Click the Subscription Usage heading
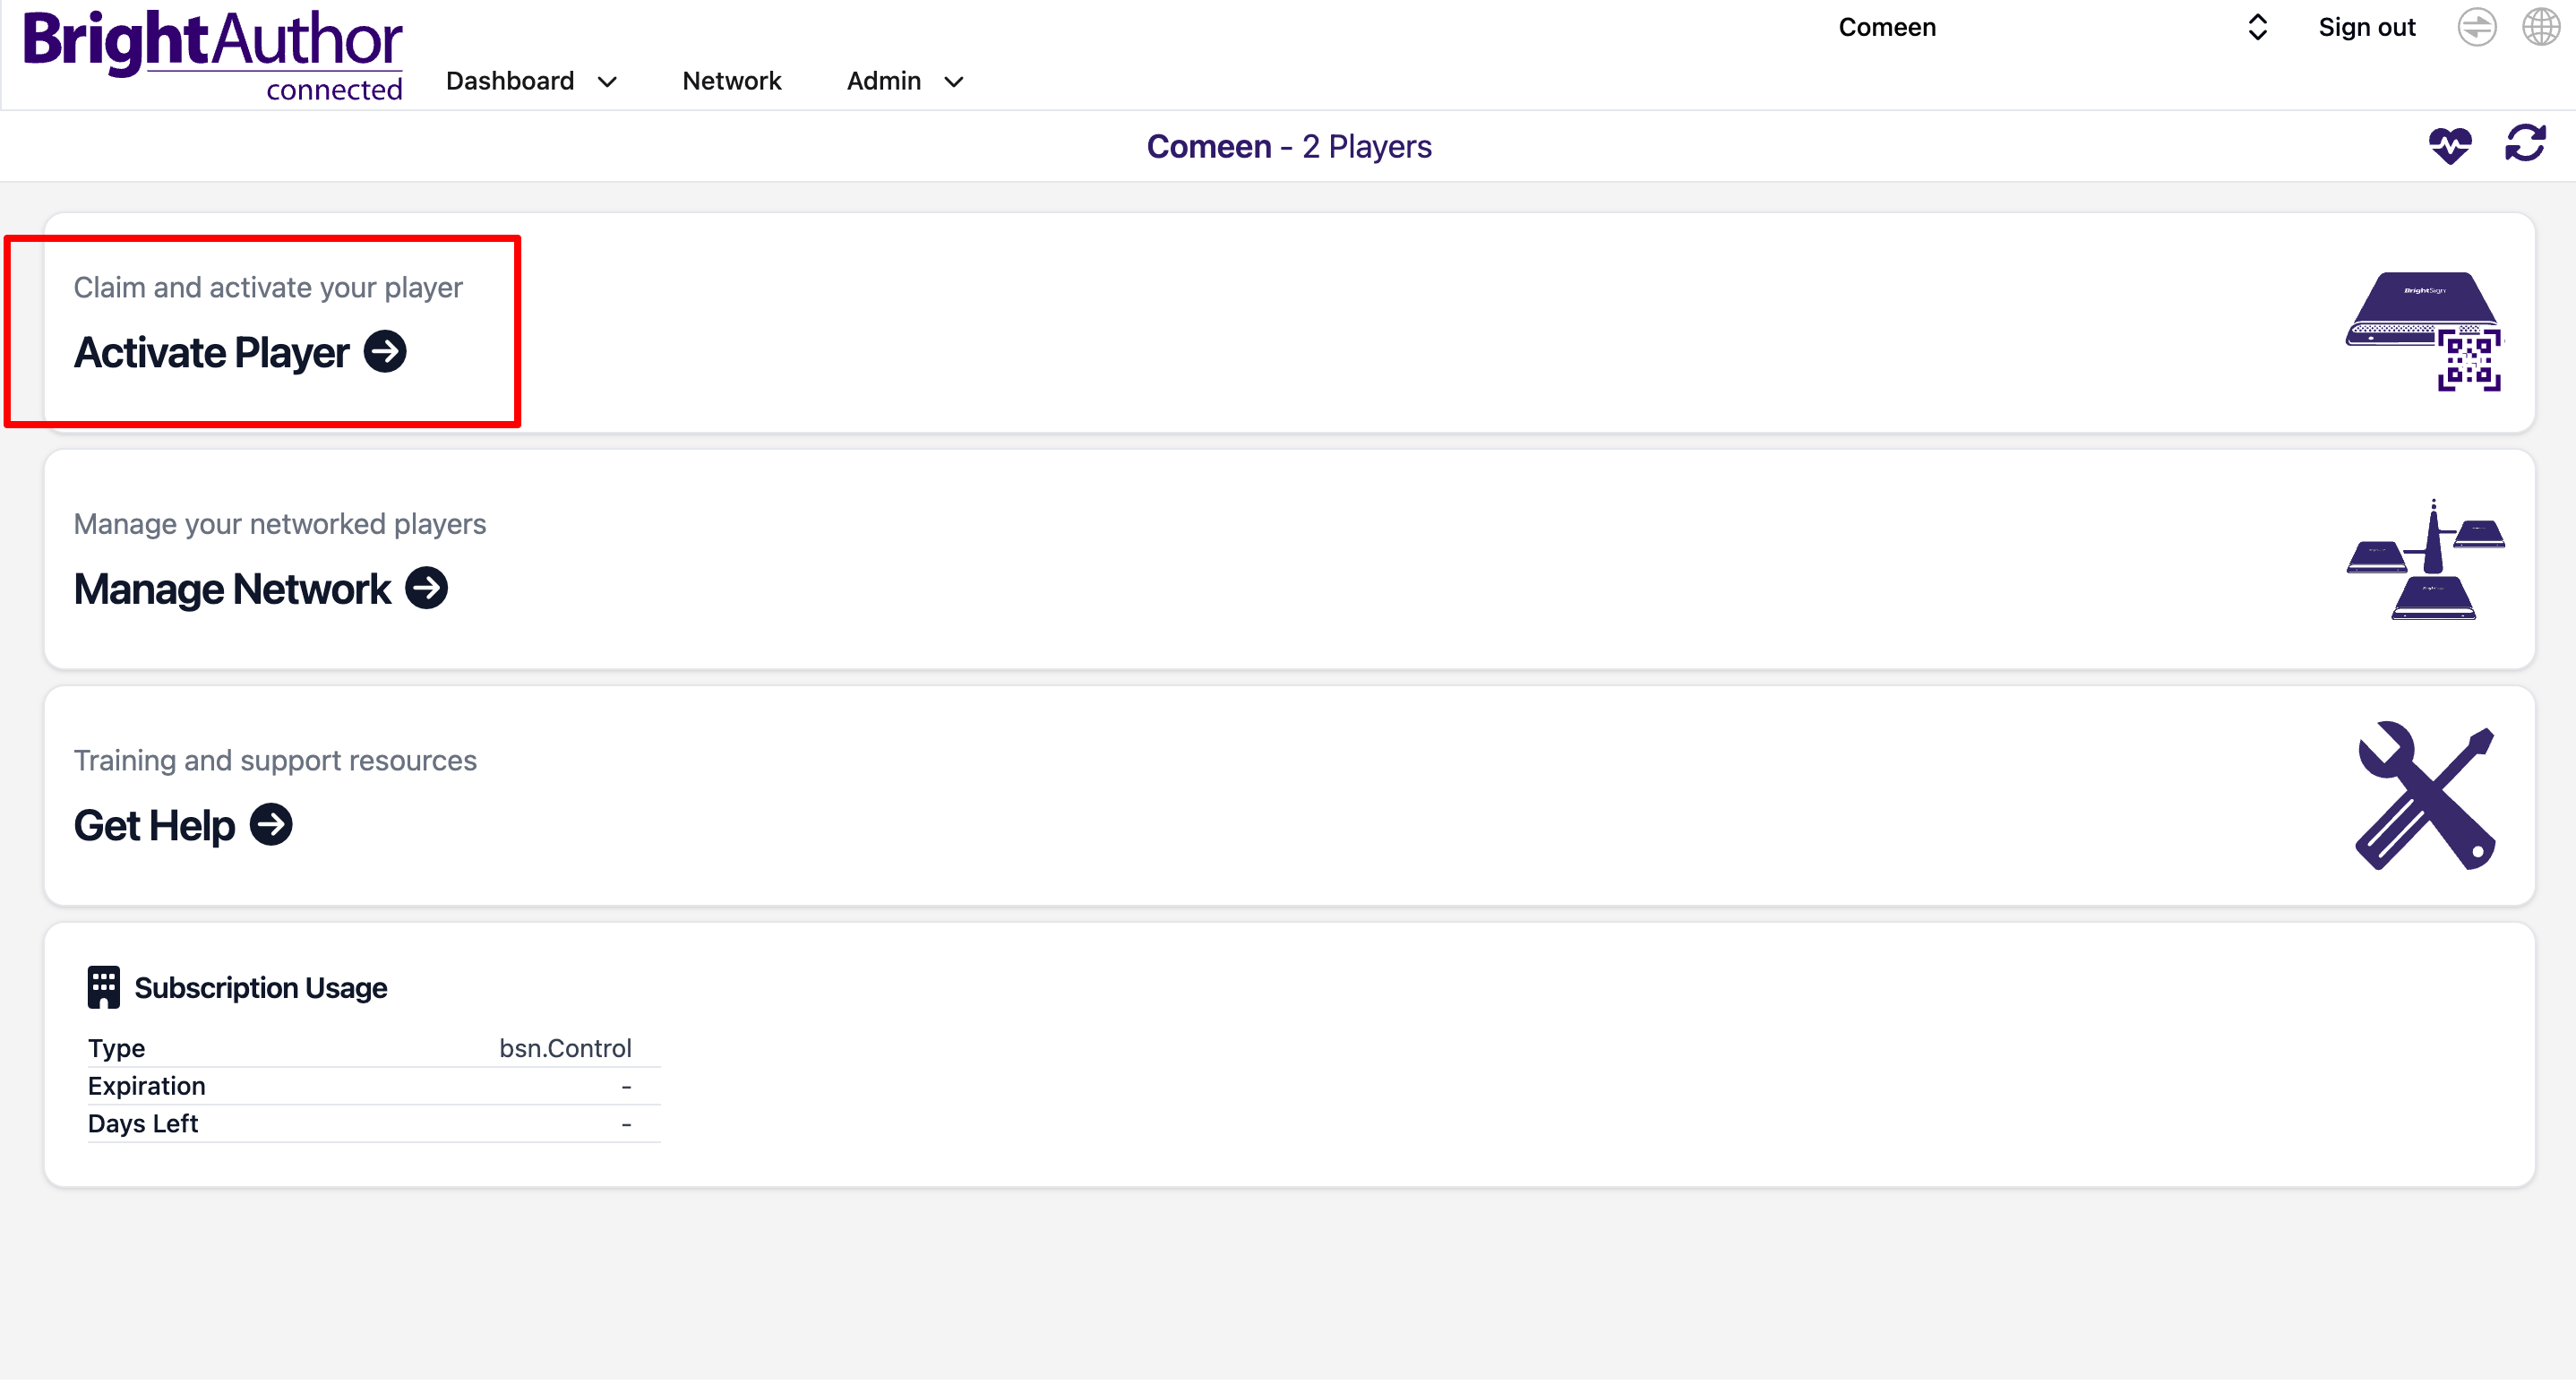 (x=261, y=989)
